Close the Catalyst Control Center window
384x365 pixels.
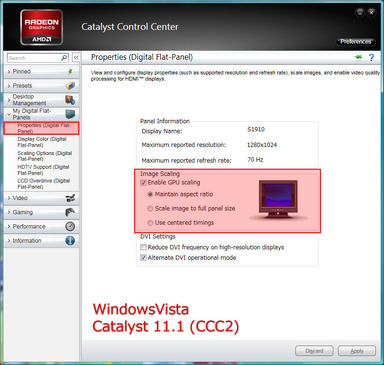371,13
